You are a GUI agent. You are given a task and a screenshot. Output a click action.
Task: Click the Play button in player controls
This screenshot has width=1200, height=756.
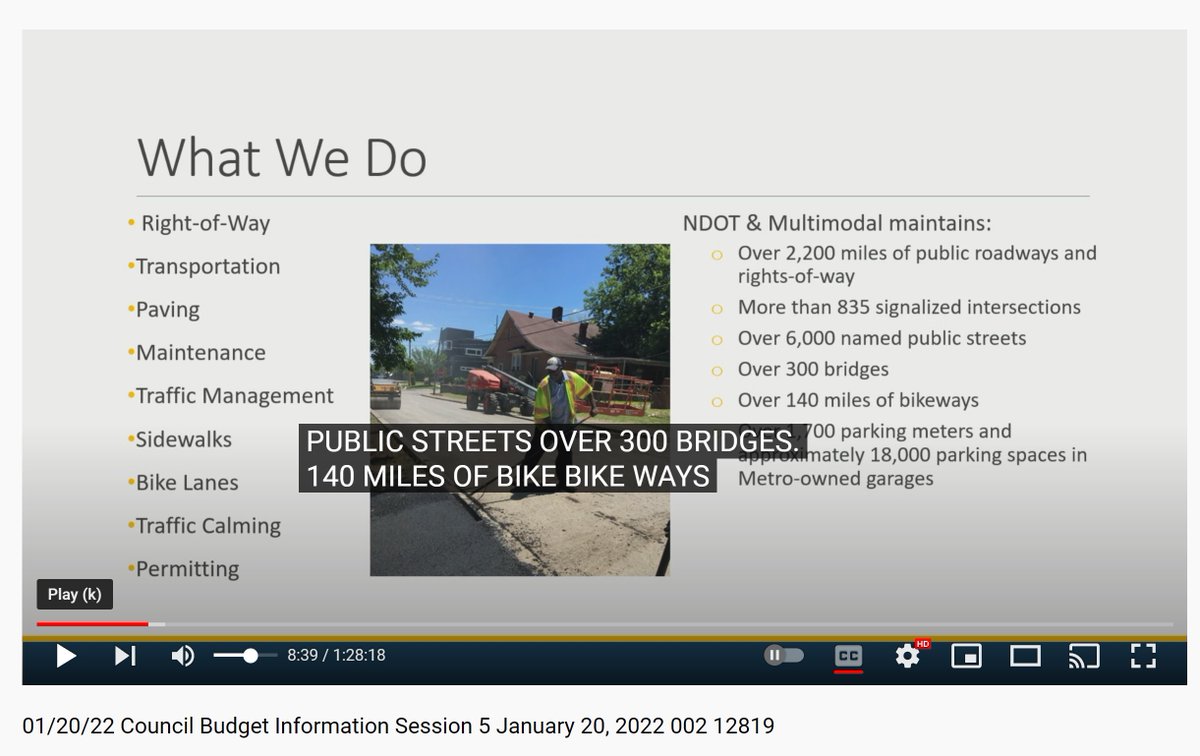pyautogui.click(x=66, y=656)
